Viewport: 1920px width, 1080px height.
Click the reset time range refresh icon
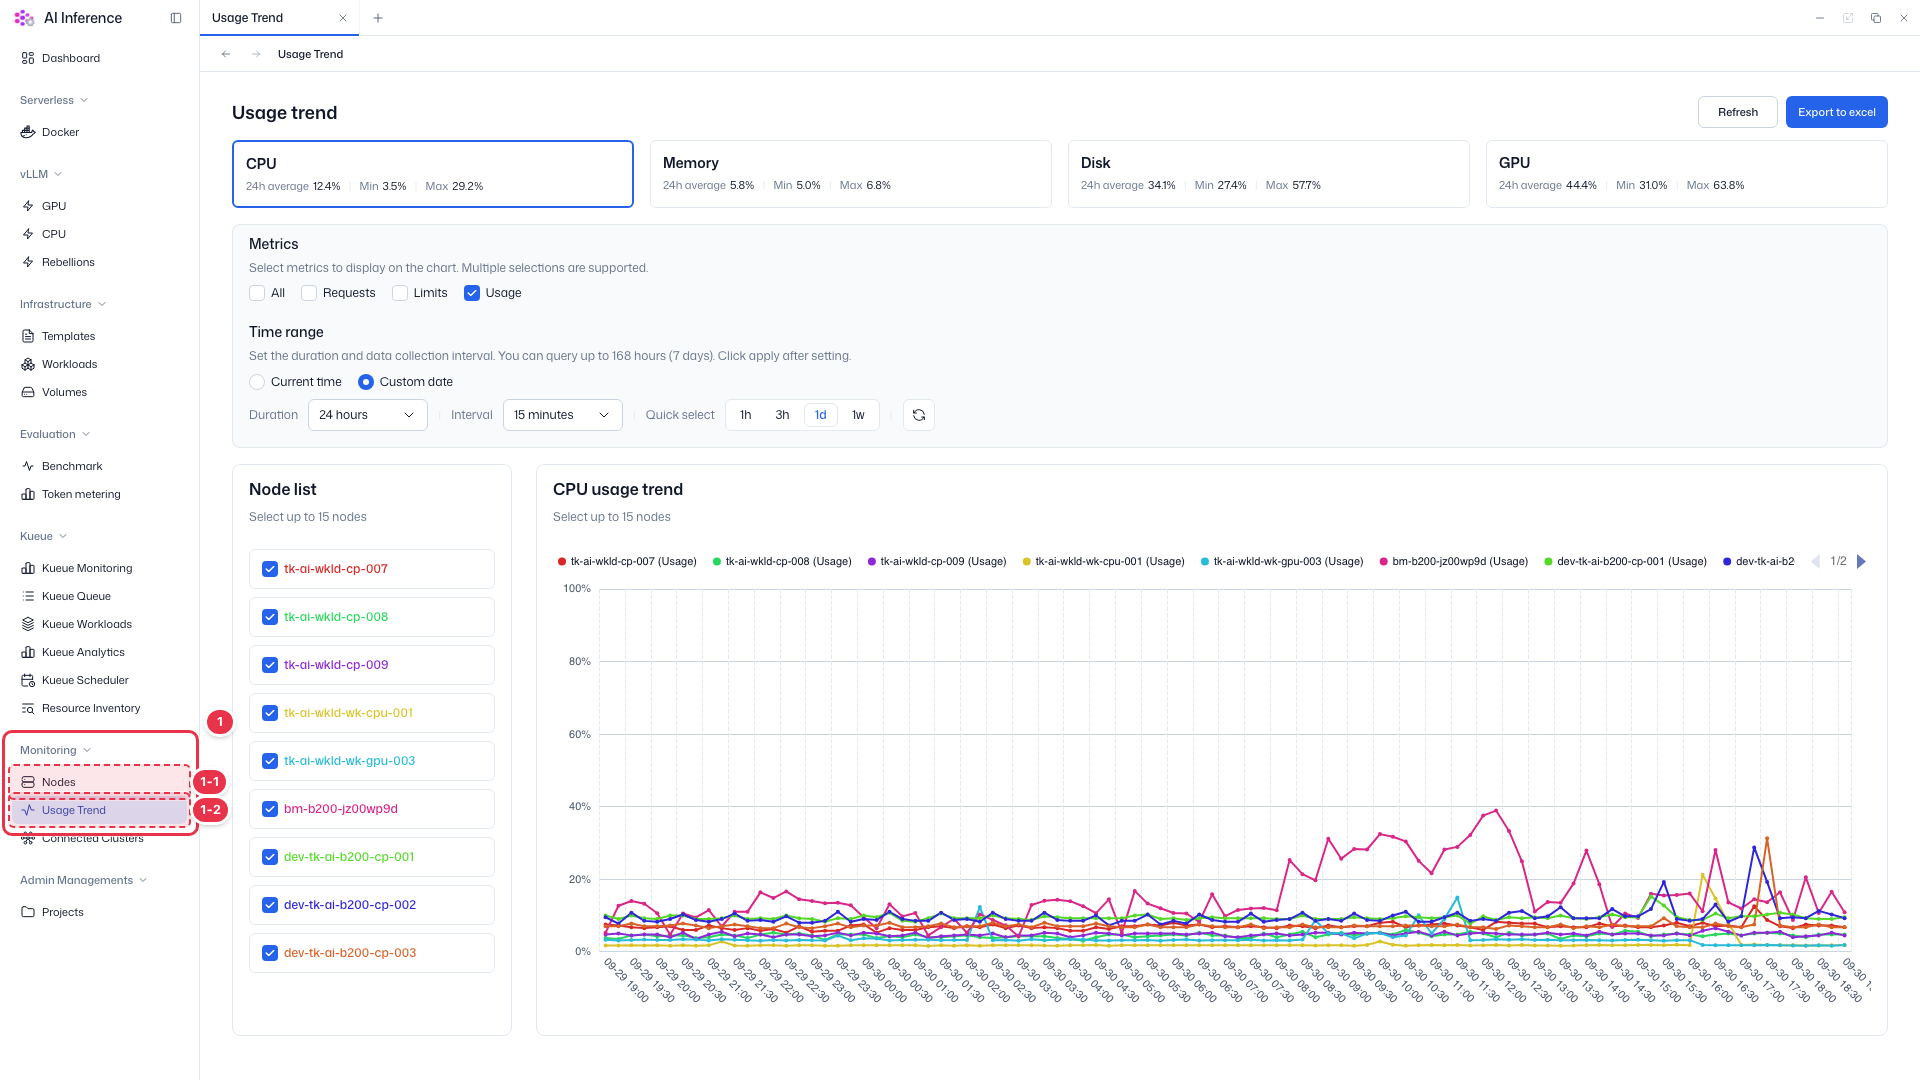pyautogui.click(x=919, y=415)
